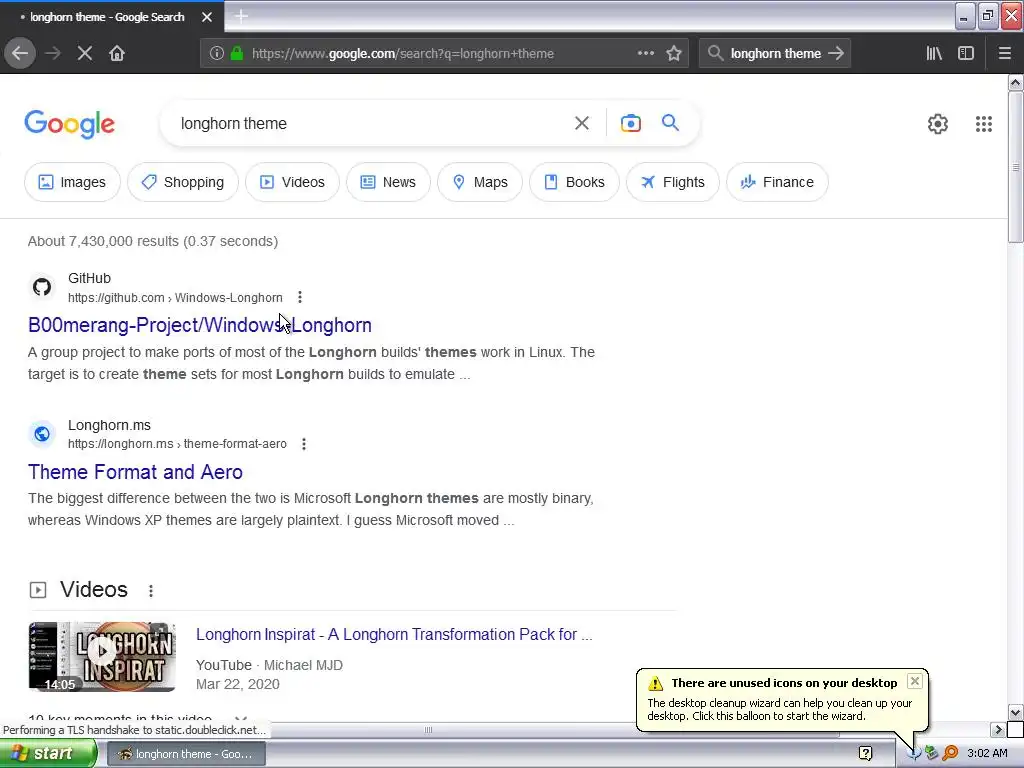The width and height of the screenshot is (1024, 768).
Task: Bookmark this page with the star icon
Action: (674, 54)
